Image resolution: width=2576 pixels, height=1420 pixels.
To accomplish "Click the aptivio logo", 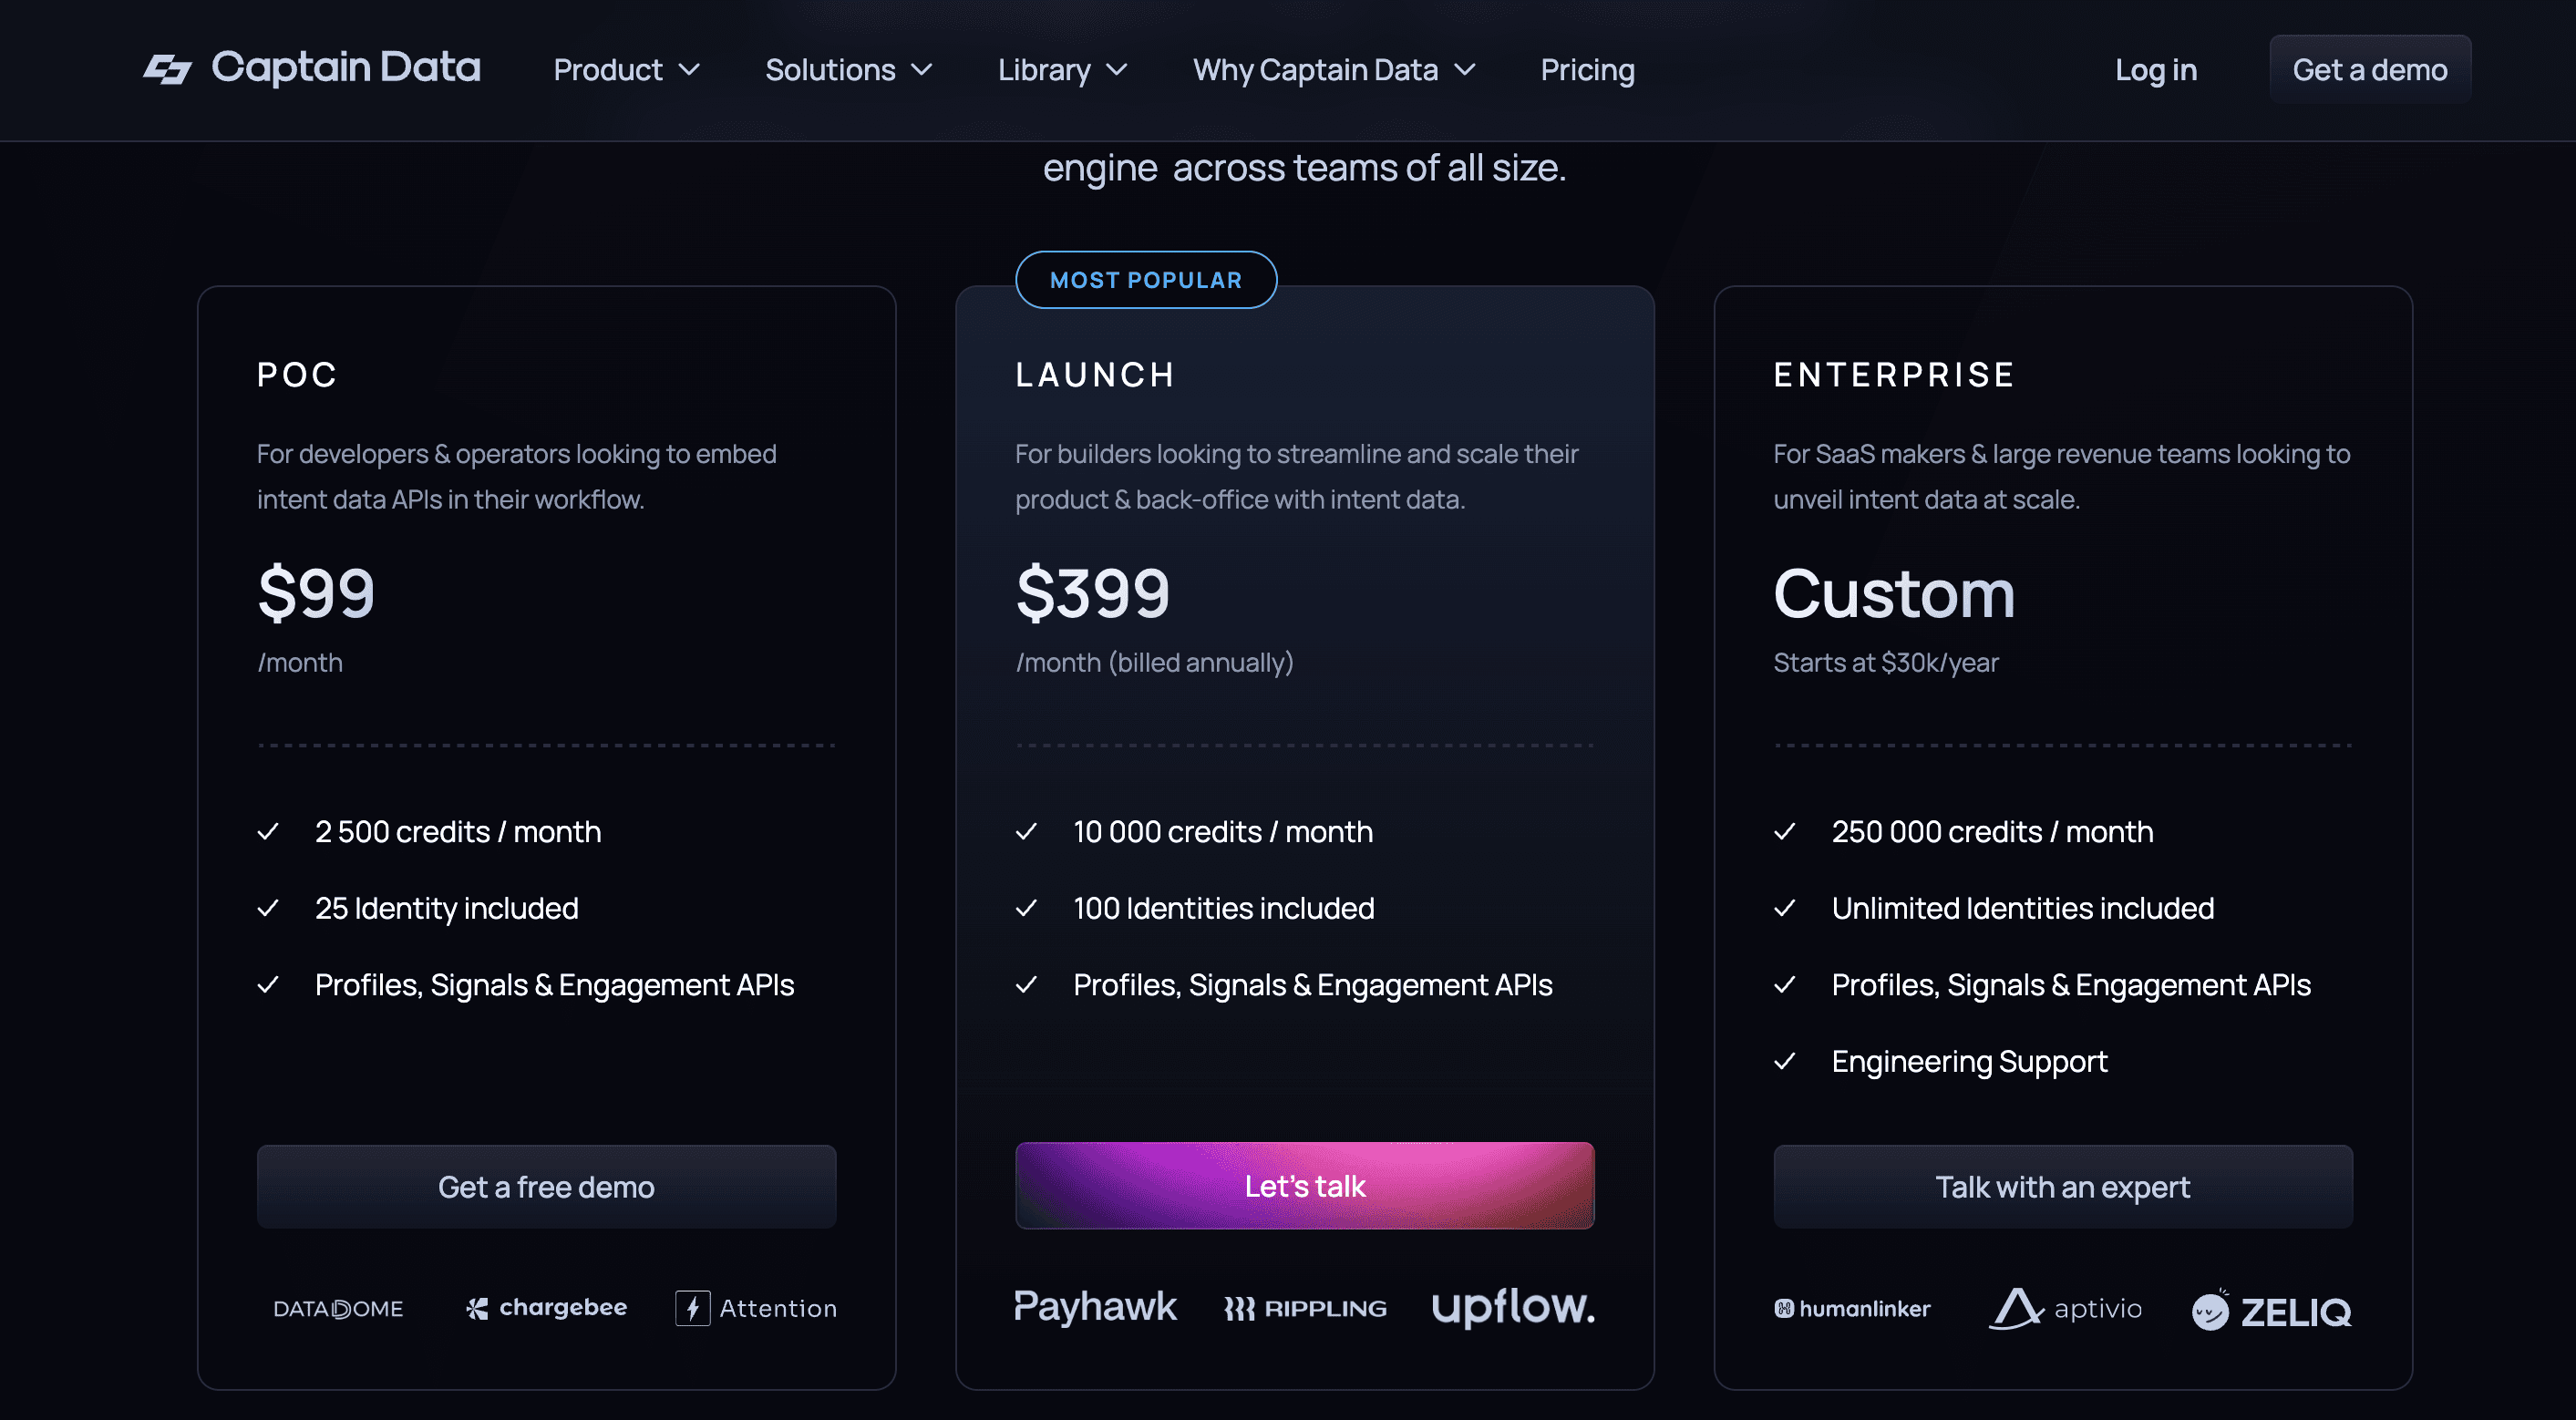I will pyautogui.click(x=2065, y=1308).
